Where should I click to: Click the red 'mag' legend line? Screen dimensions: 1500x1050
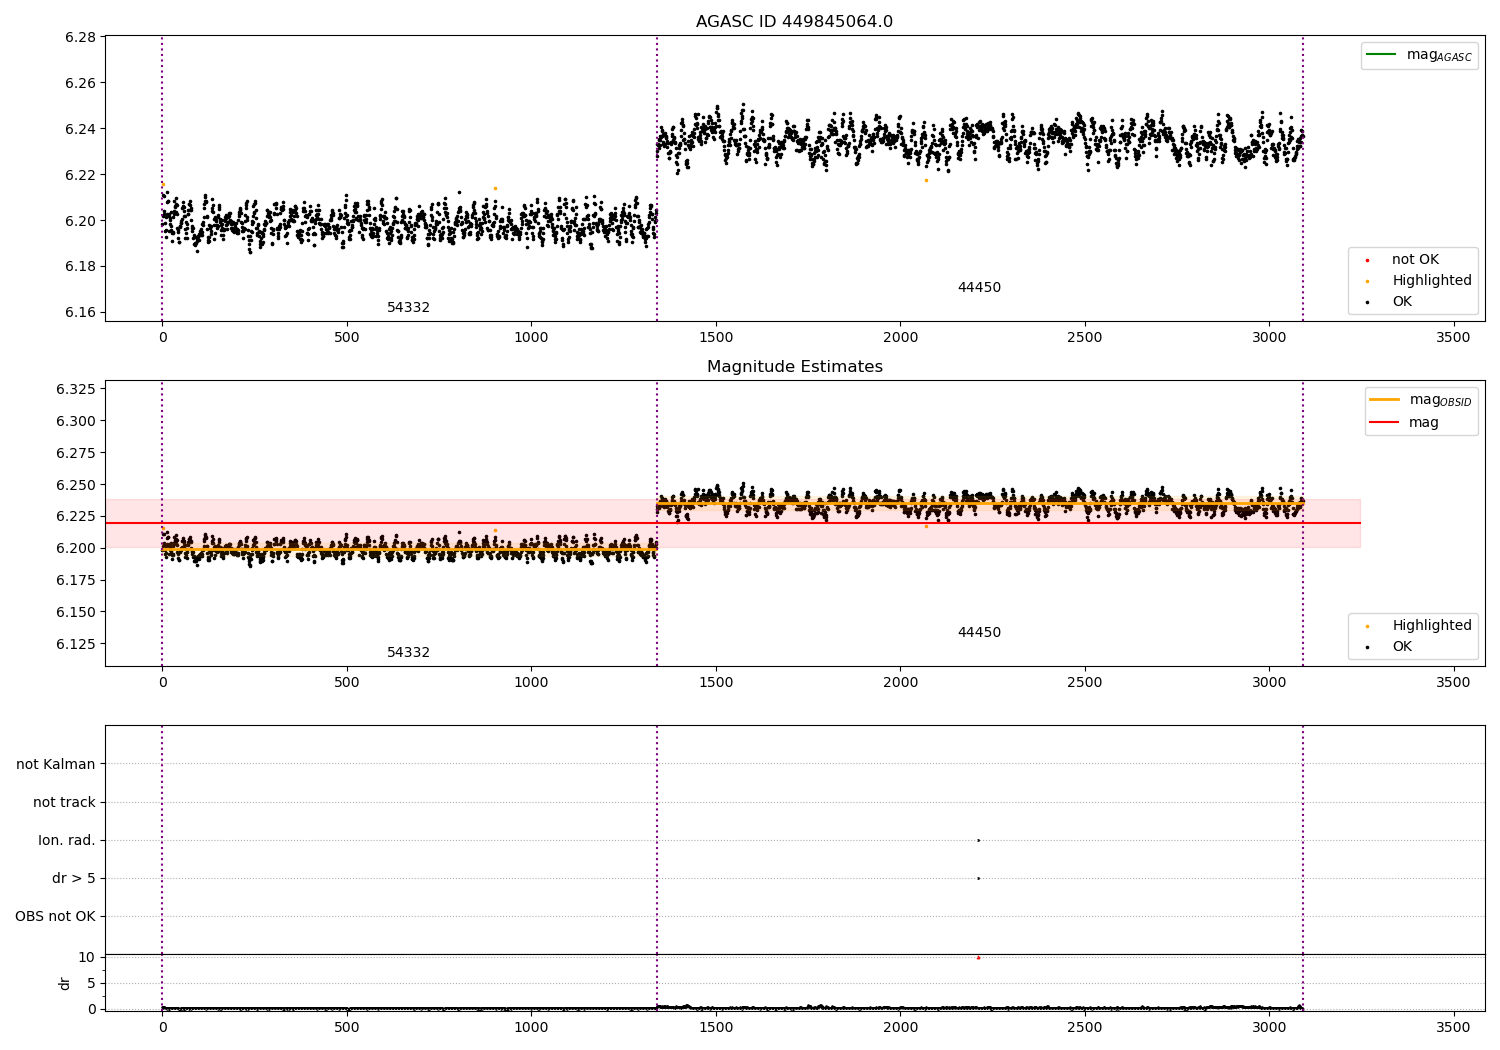tap(1385, 423)
